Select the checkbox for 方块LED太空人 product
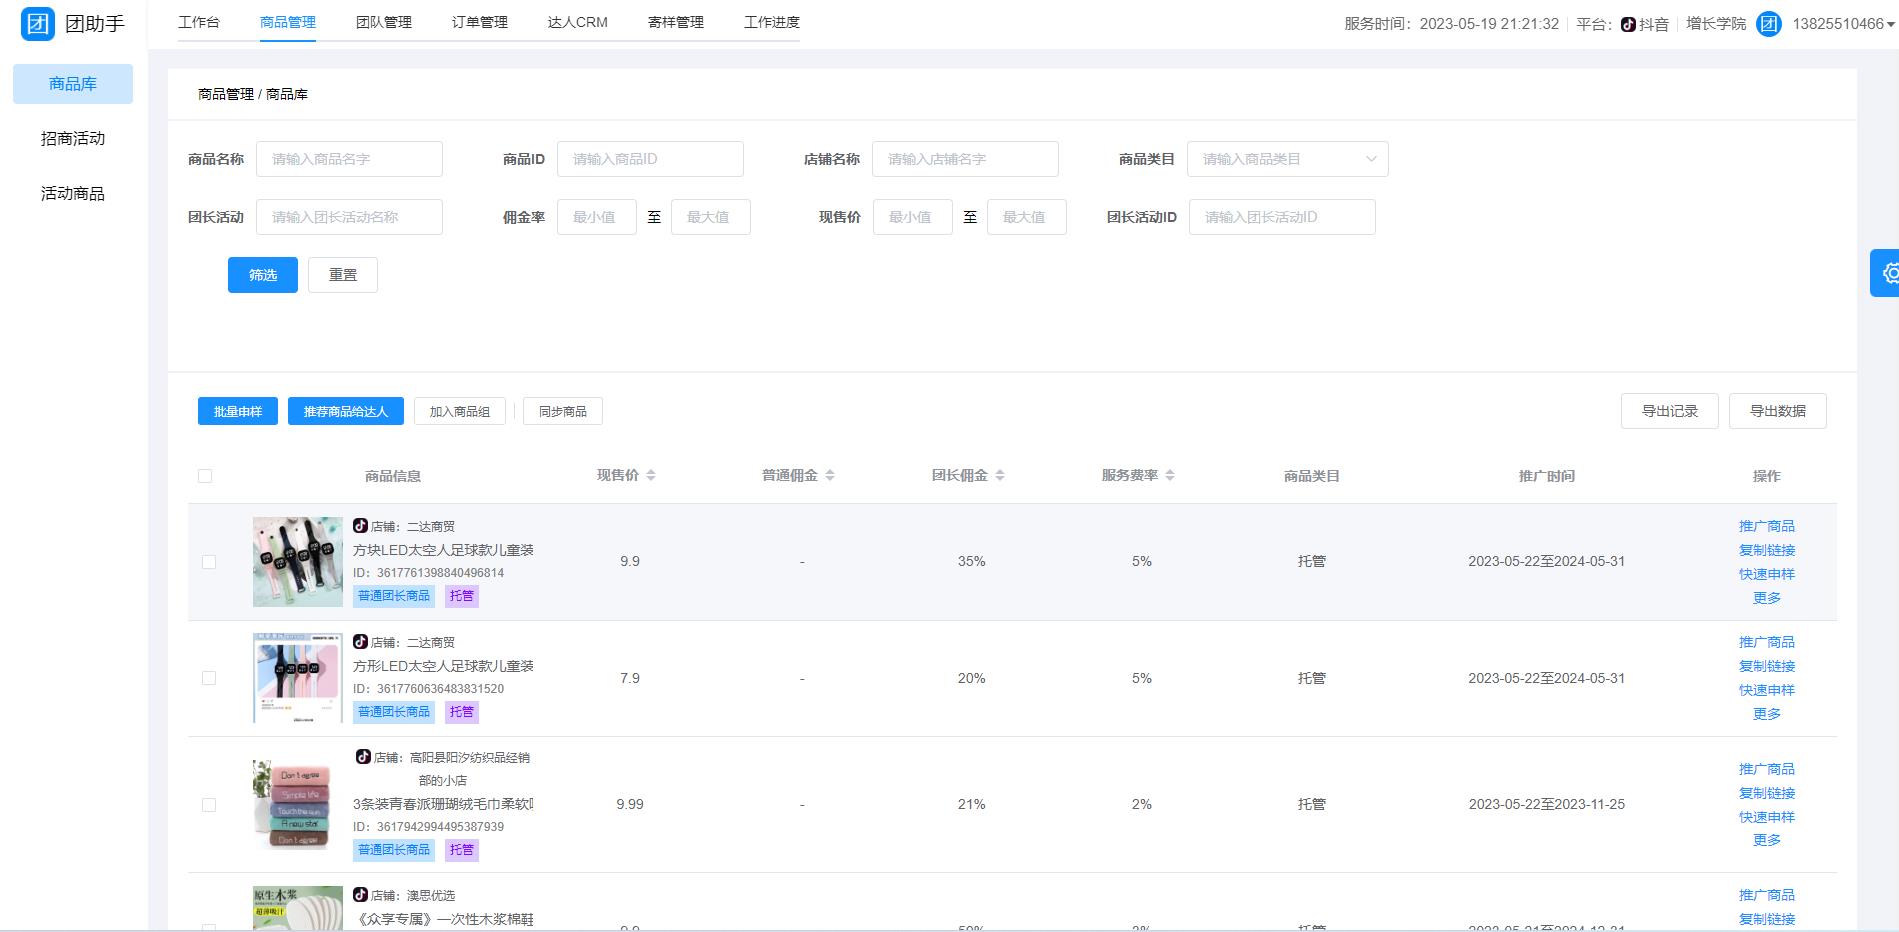 [209, 562]
